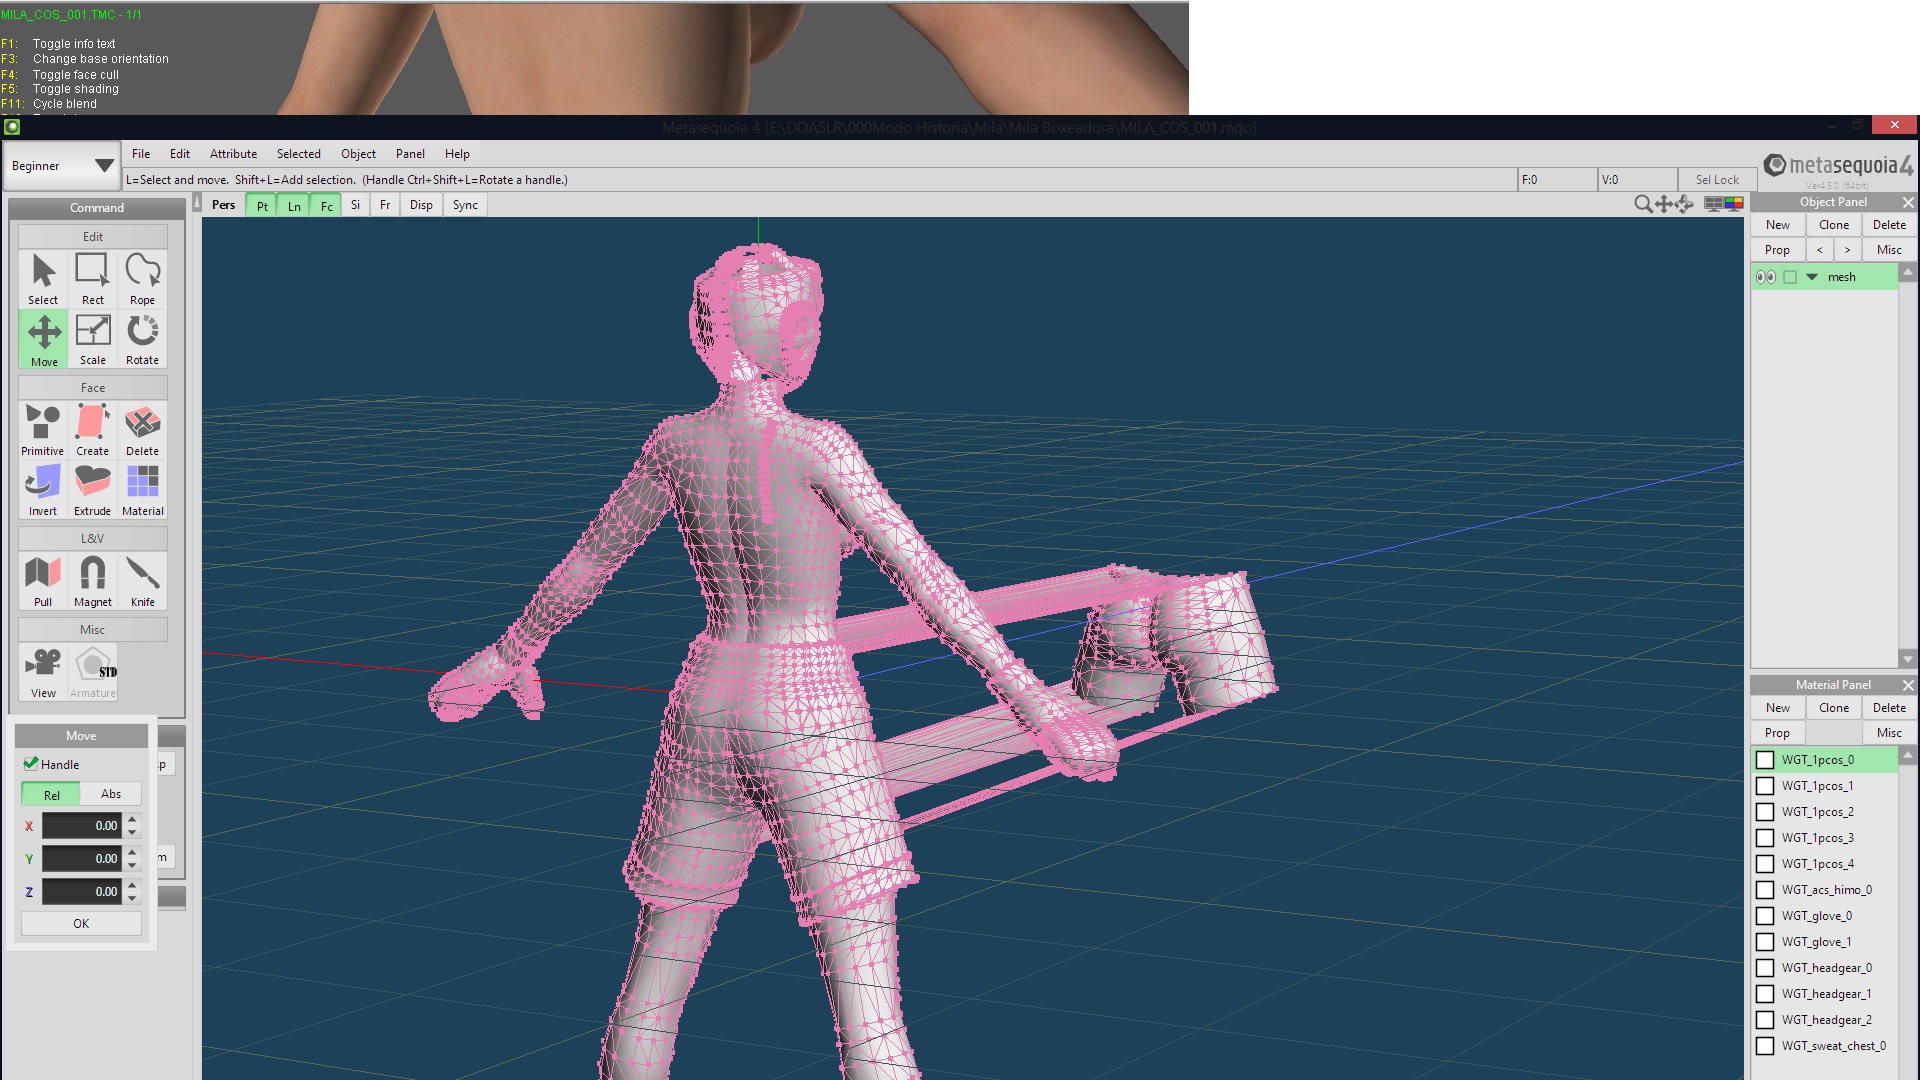Image resolution: width=1920 pixels, height=1080 pixels.
Task: Select the Pull tool
Action: [x=43, y=581]
